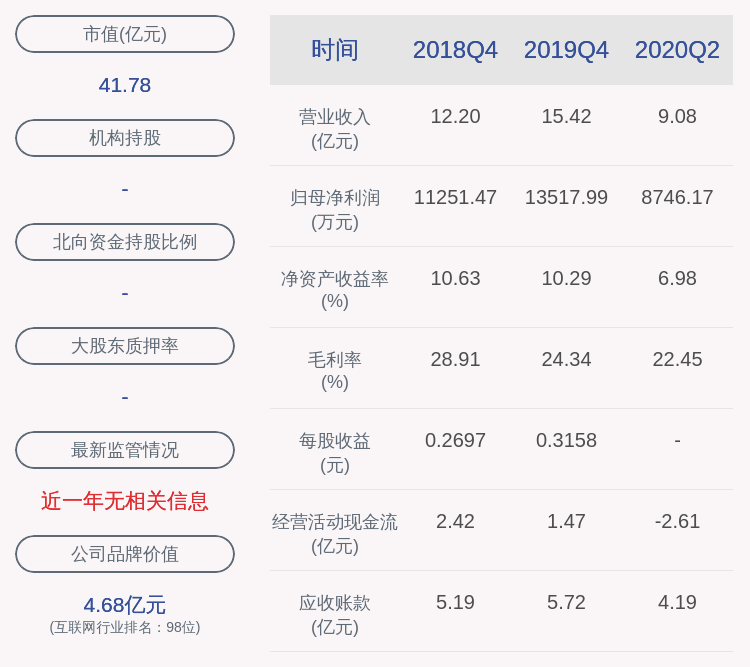Click the 北向资金持股比例 pill button
This screenshot has width=750, height=667.
click(x=125, y=242)
